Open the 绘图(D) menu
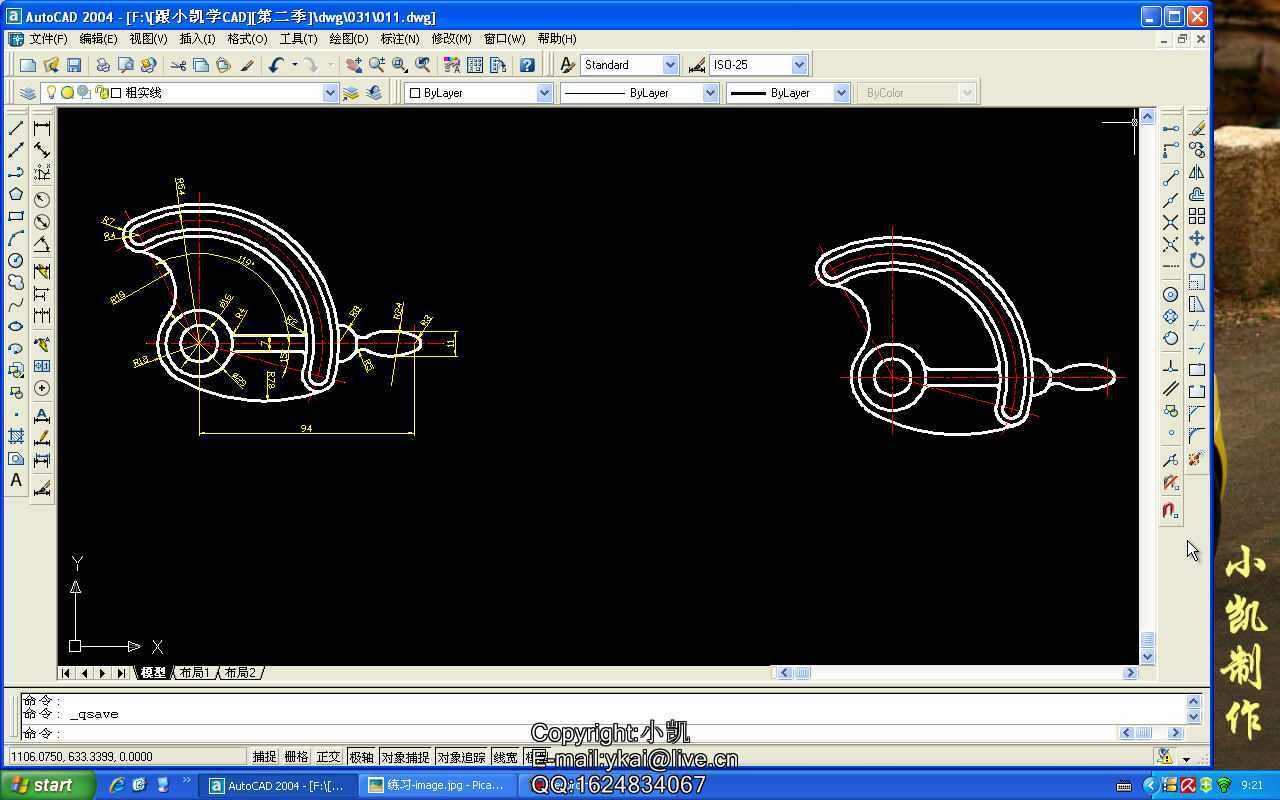 [348, 39]
